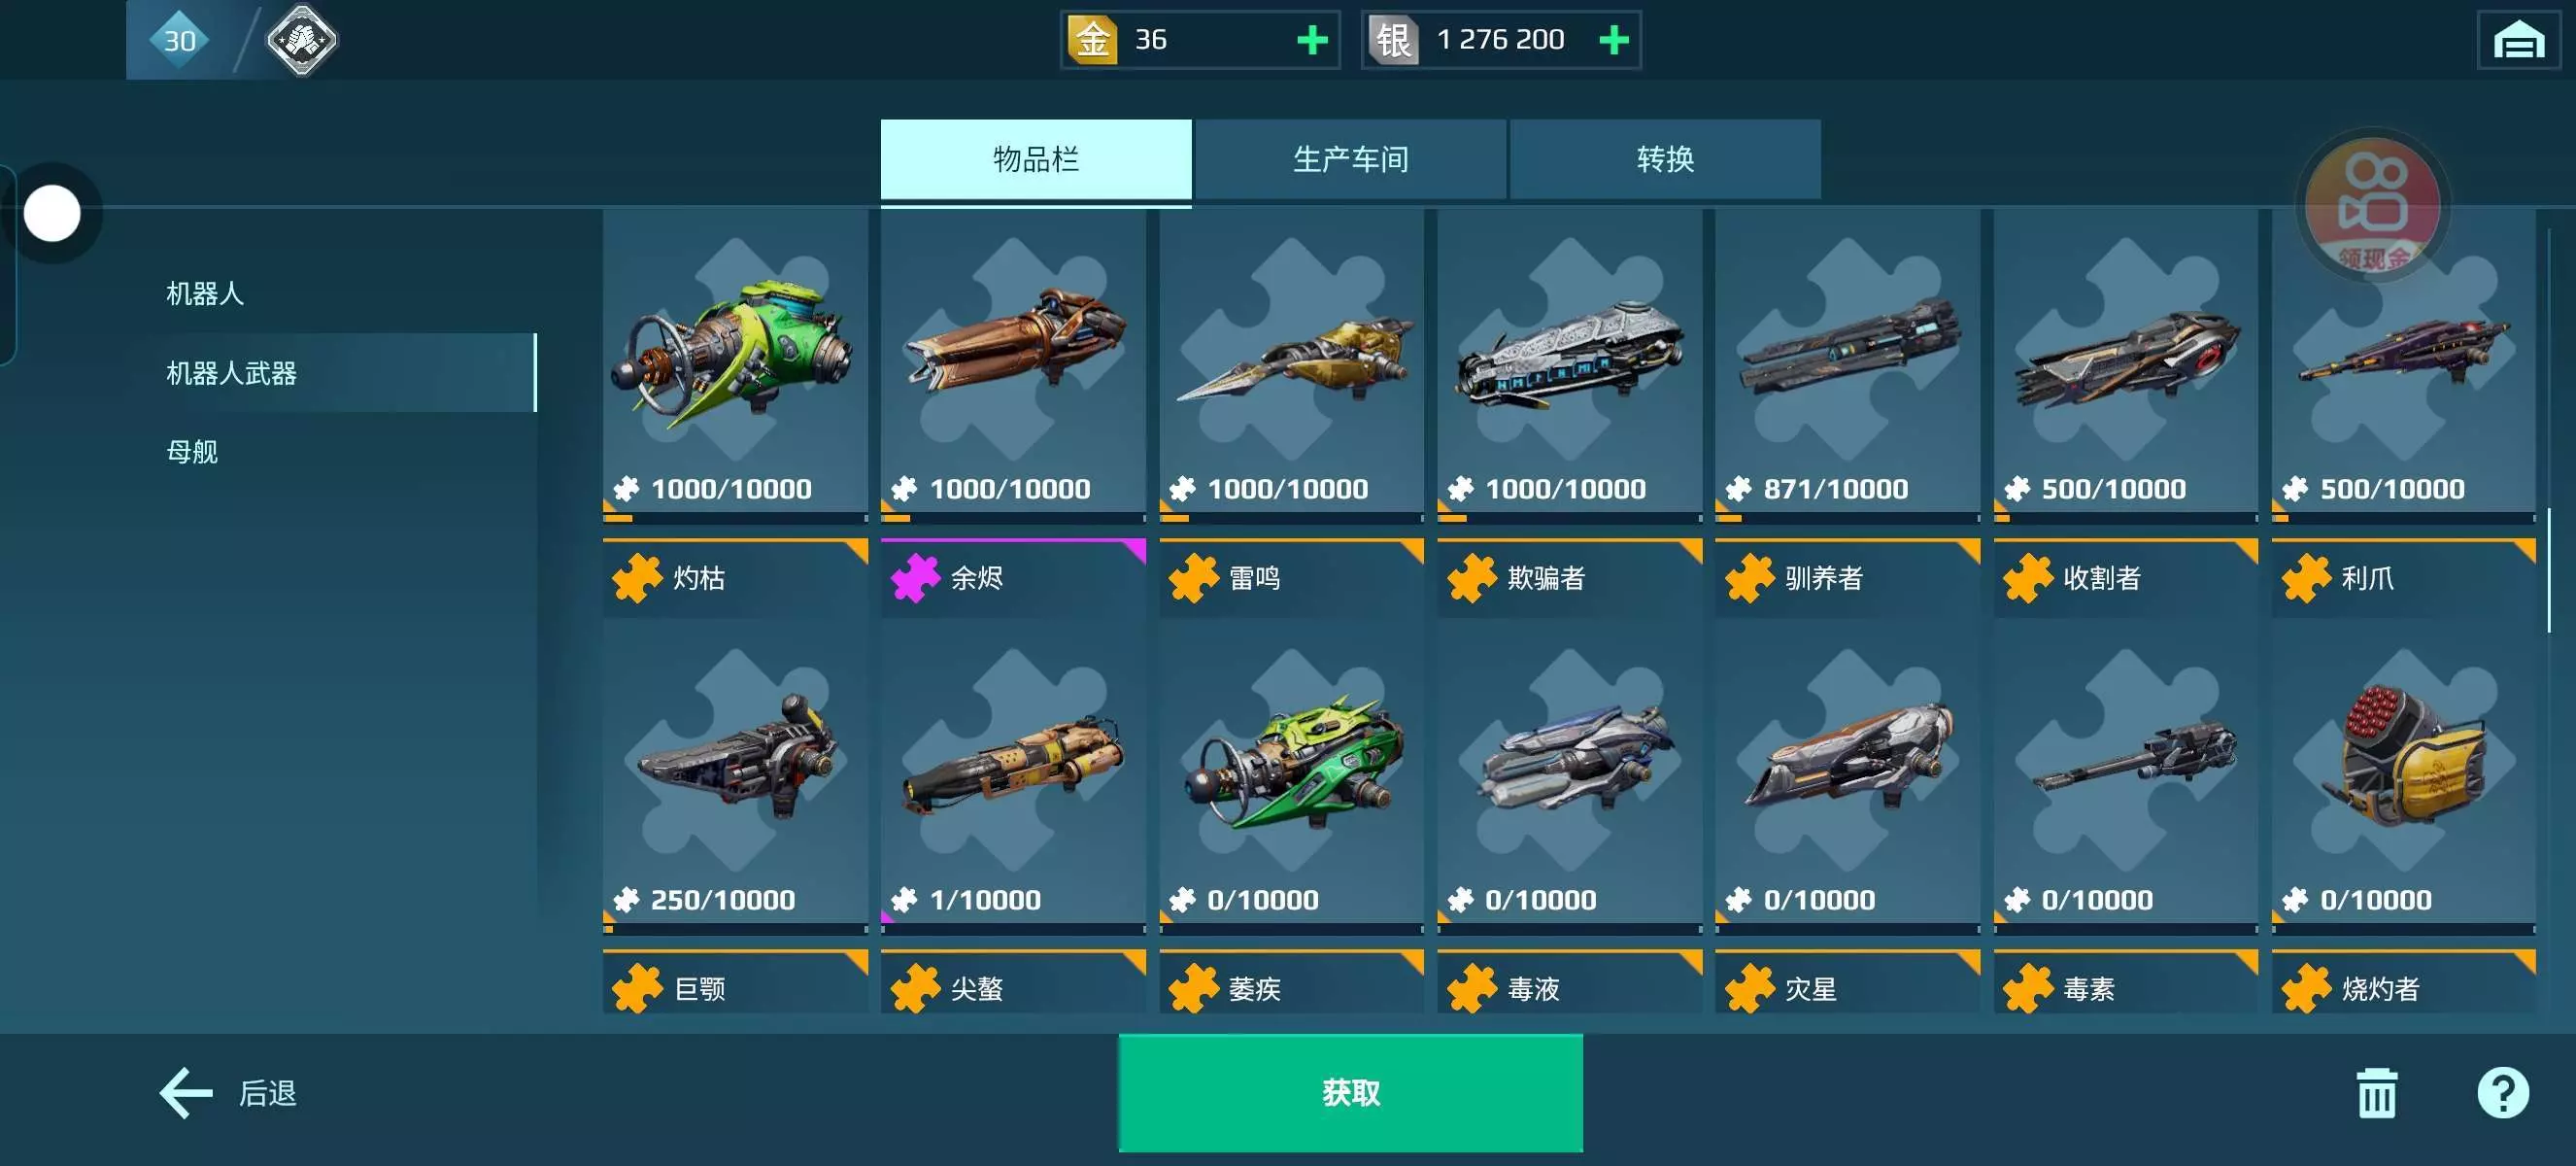Switch to the 转换 tab

pyautogui.click(x=1665, y=159)
